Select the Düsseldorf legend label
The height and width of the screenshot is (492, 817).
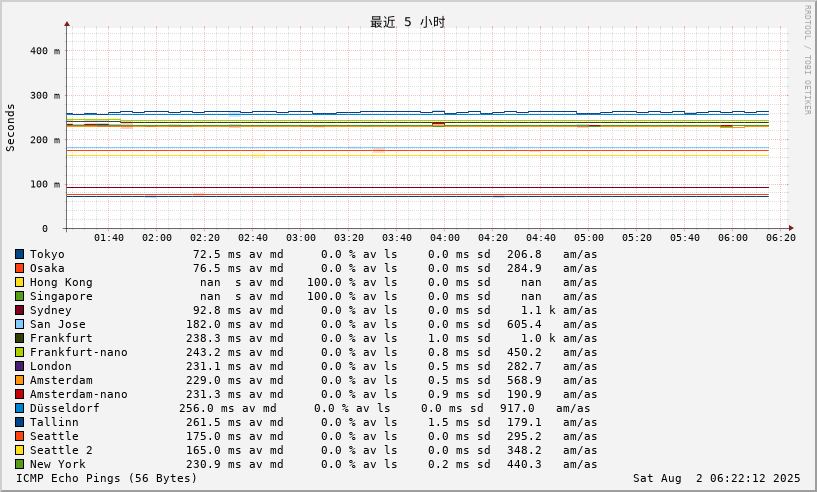tap(65, 408)
